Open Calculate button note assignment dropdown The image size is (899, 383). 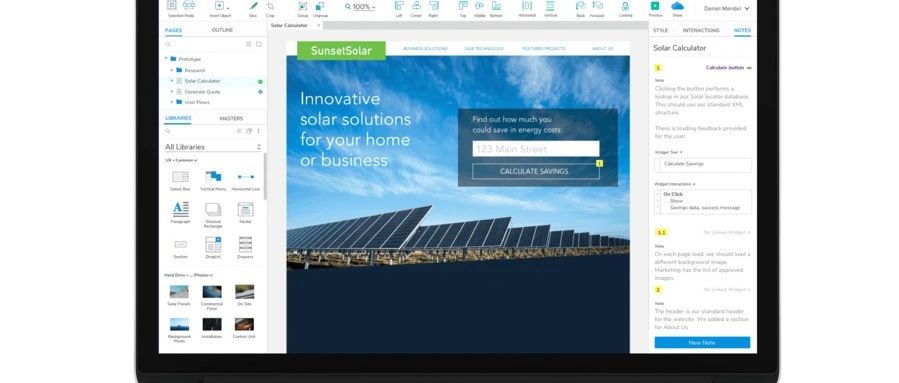(728, 68)
